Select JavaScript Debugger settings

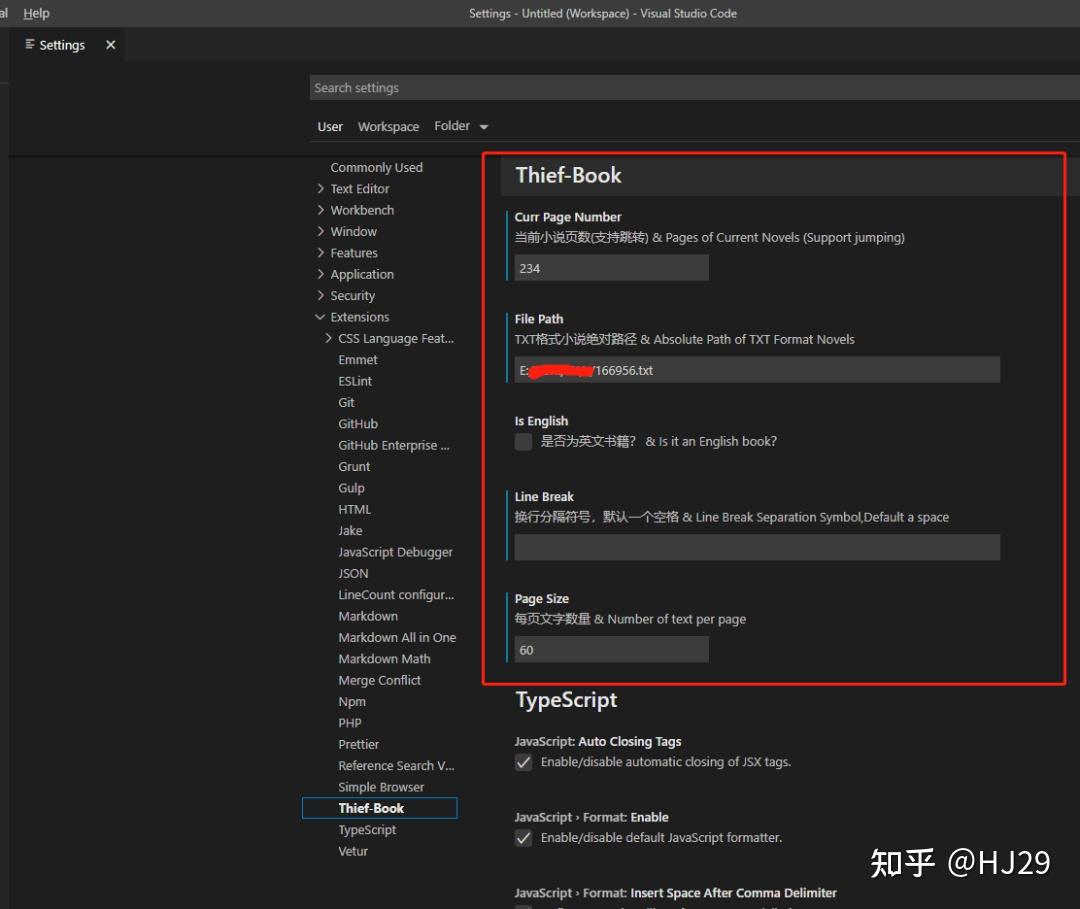395,552
